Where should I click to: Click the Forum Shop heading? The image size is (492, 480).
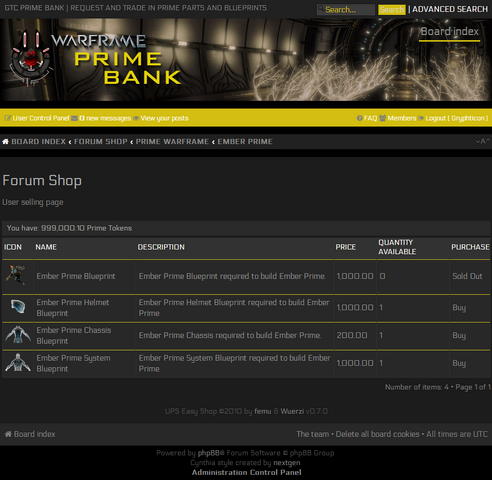coord(42,181)
